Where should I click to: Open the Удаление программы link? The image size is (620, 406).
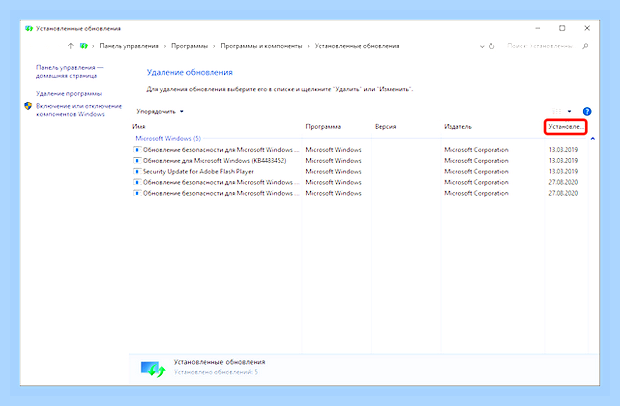69,94
